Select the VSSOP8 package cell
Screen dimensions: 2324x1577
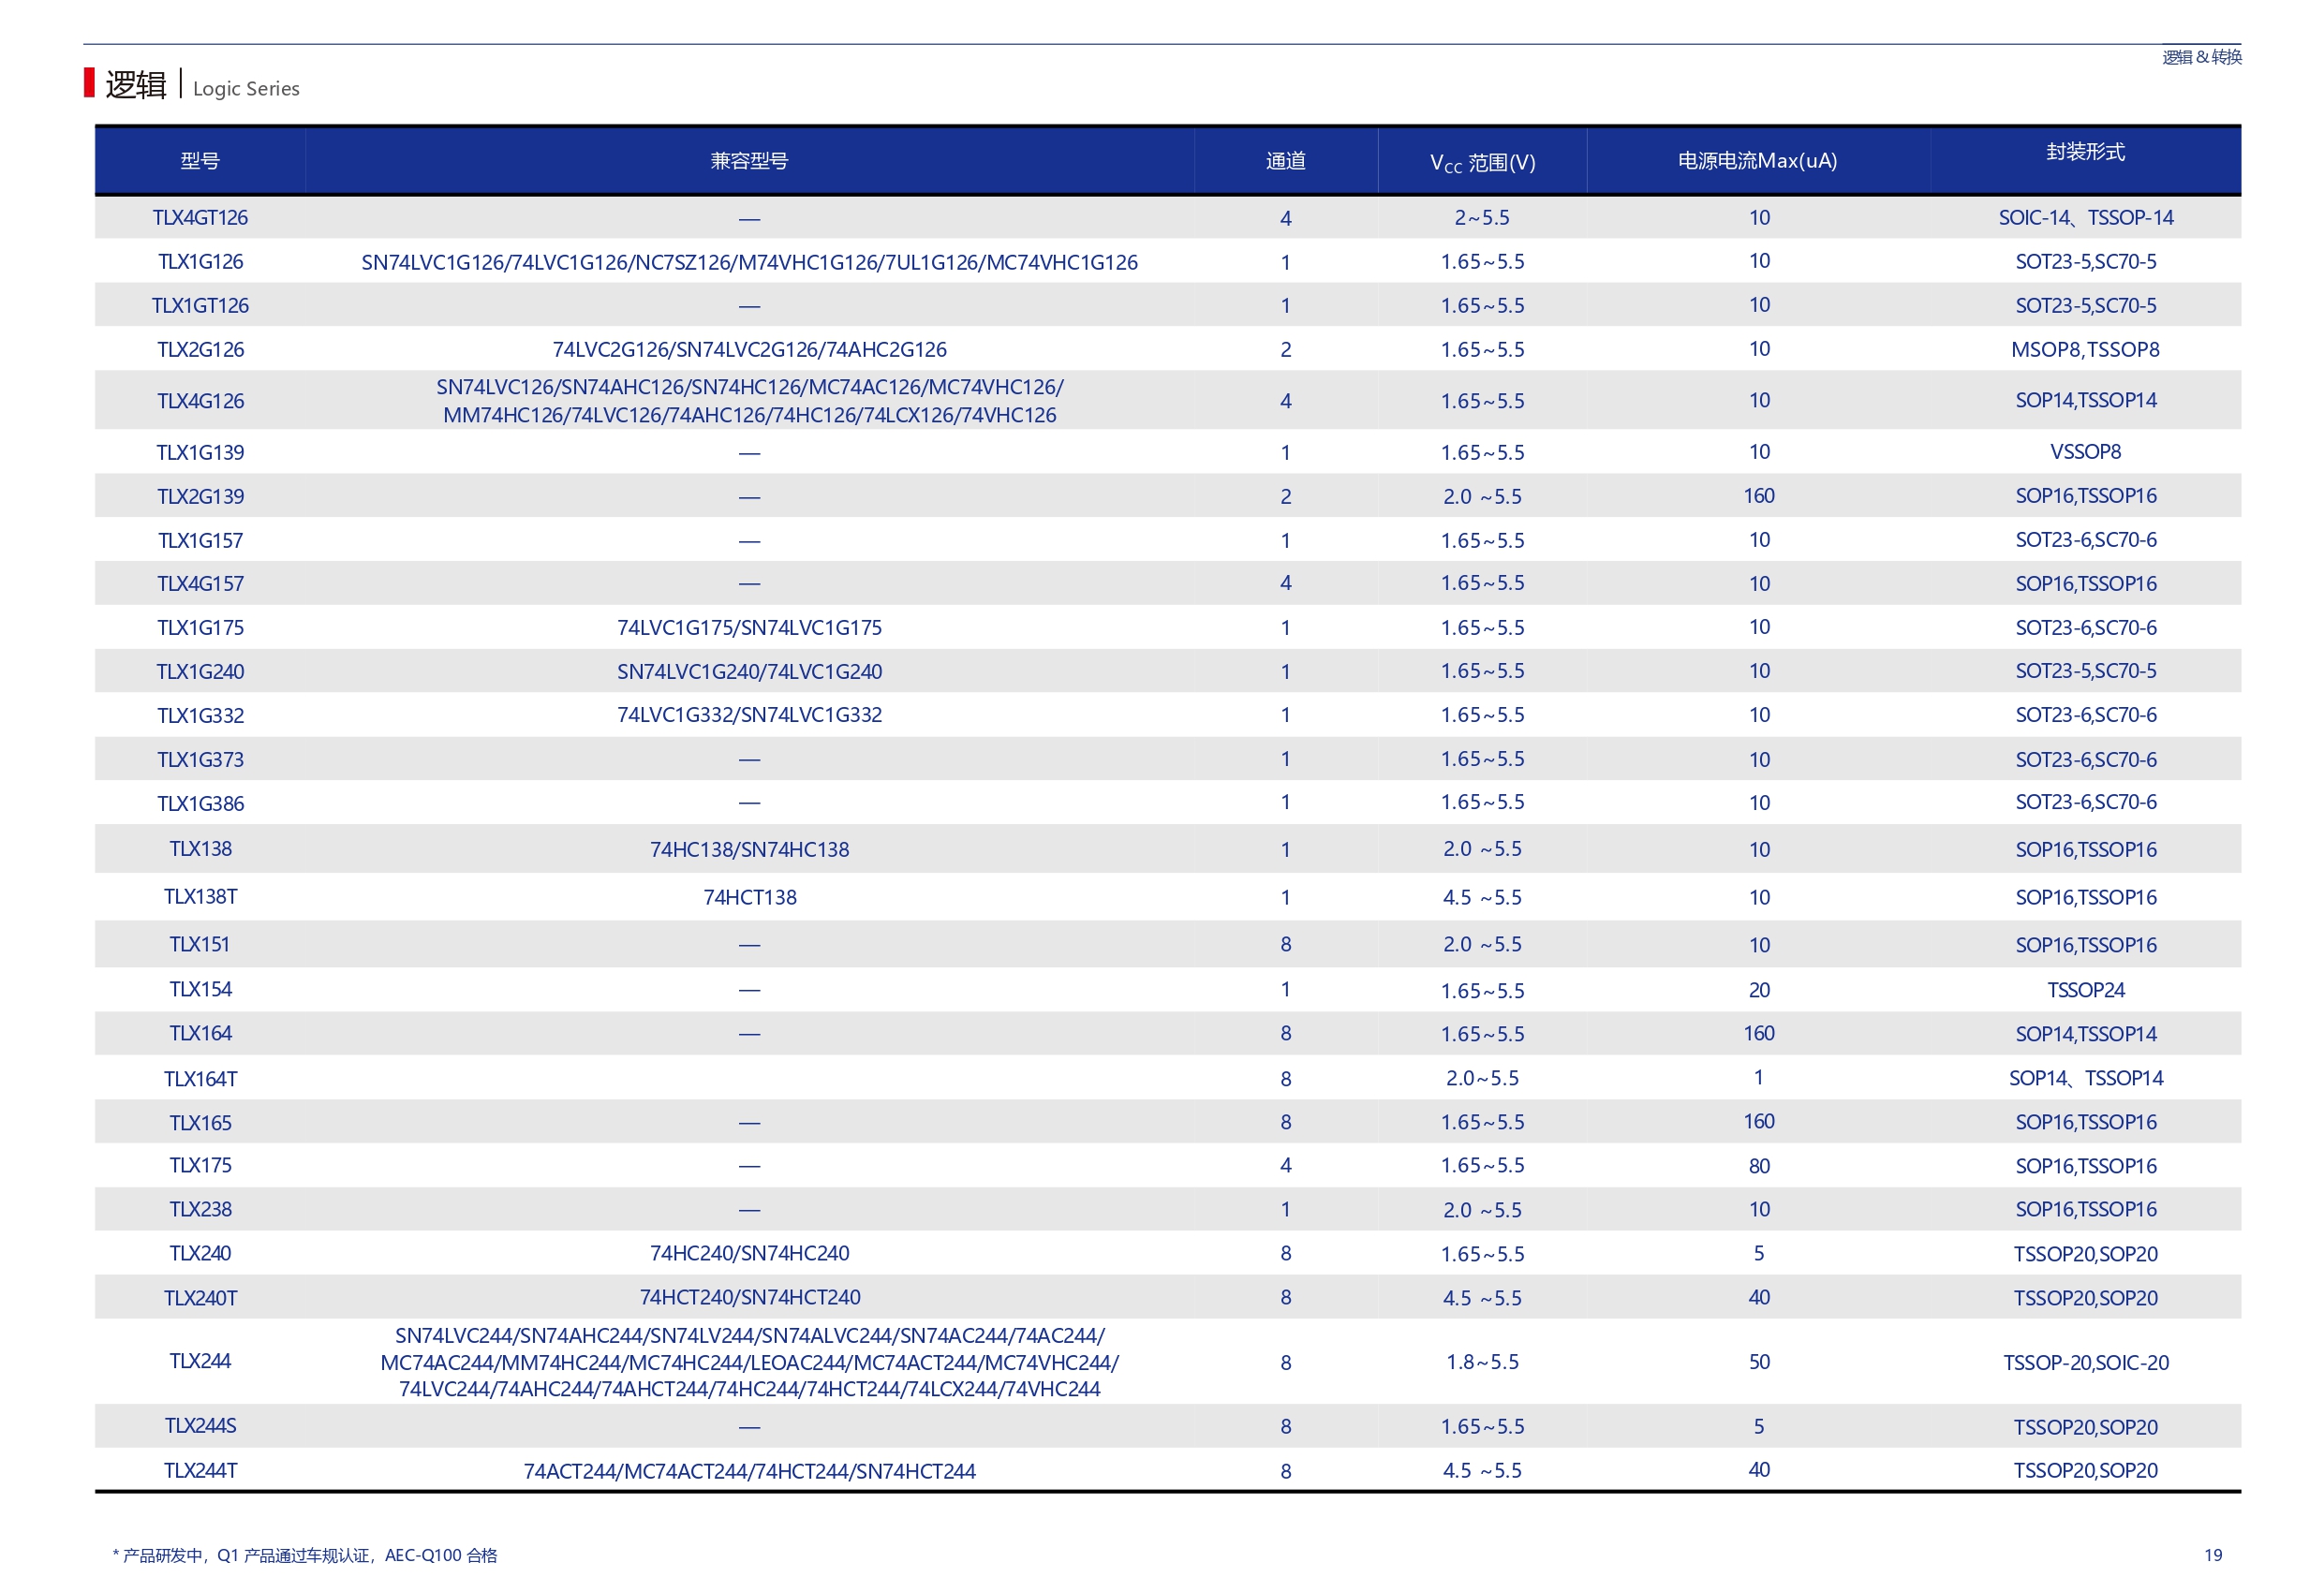[2085, 452]
